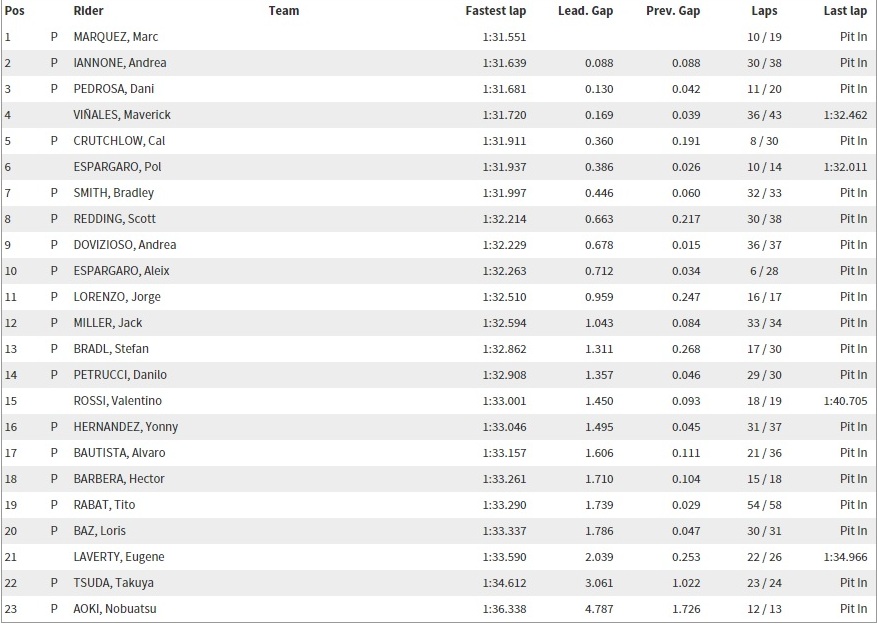The image size is (877, 624).
Task: Click the Team column header
Action: pyautogui.click(x=284, y=11)
